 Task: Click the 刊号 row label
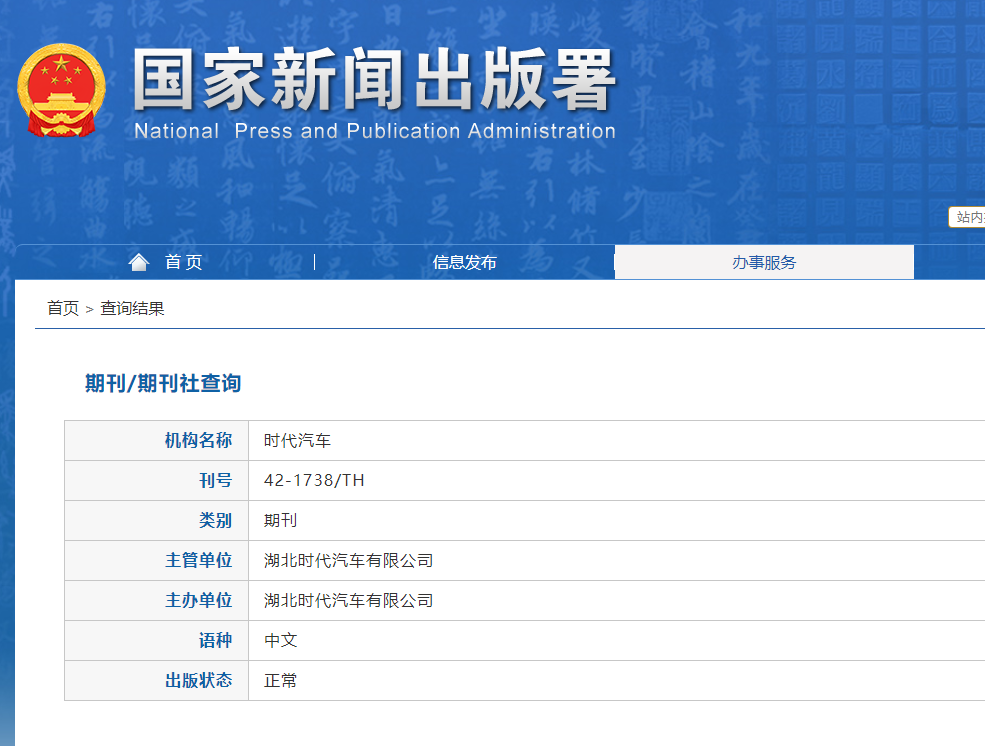[215, 480]
